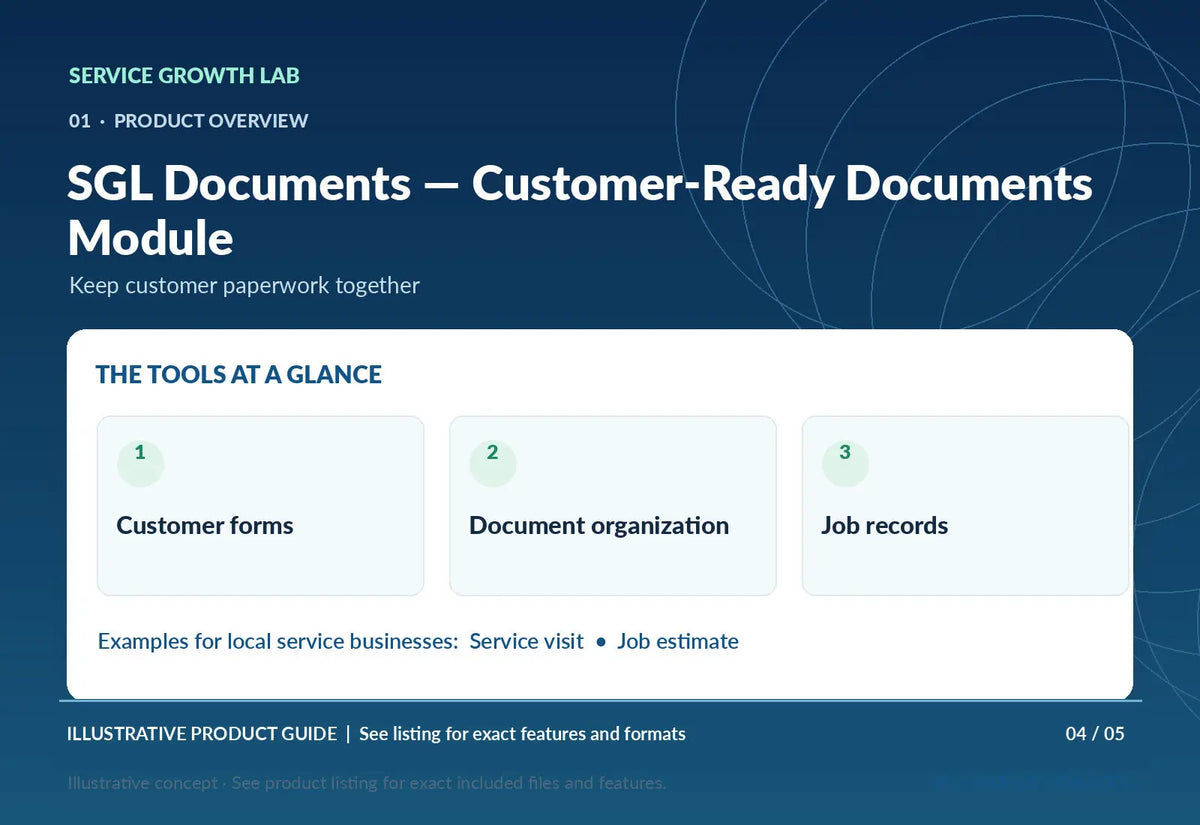Click the '01 · PRODUCT OVERVIEW' label
The width and height of the screenshot is (1200, 825).
click(189, 121)
